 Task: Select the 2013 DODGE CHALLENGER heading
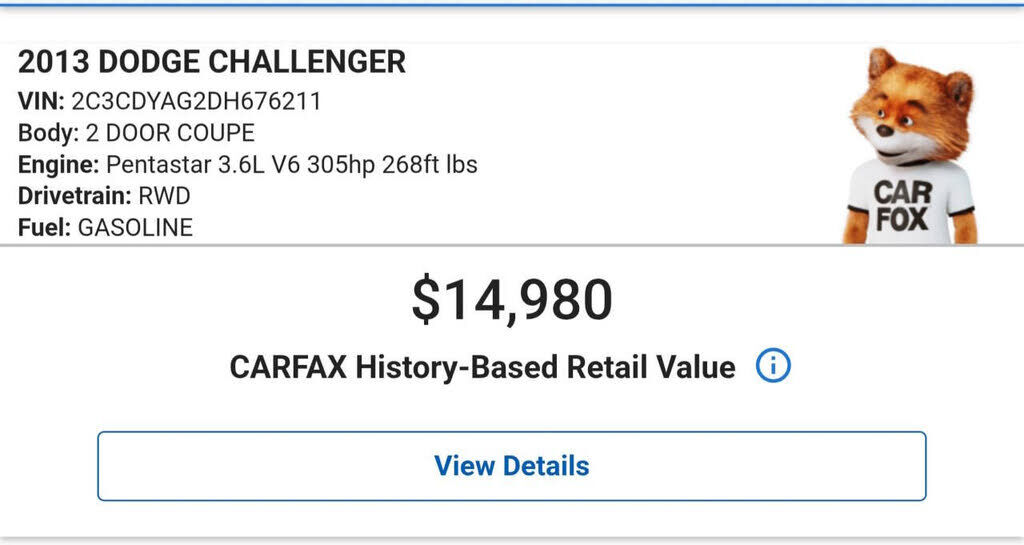coord(212,62)
